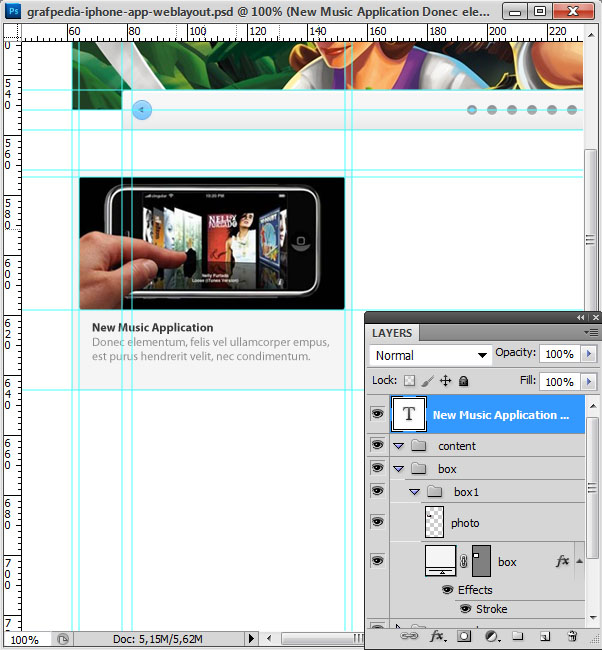The image size is (602, 650).
Task: Hide the photo layer
Action: pos(377,521)
